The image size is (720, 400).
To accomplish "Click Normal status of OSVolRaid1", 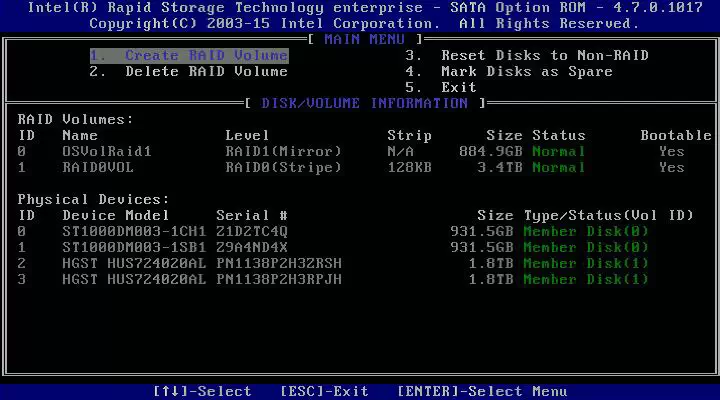I will 558,152.
